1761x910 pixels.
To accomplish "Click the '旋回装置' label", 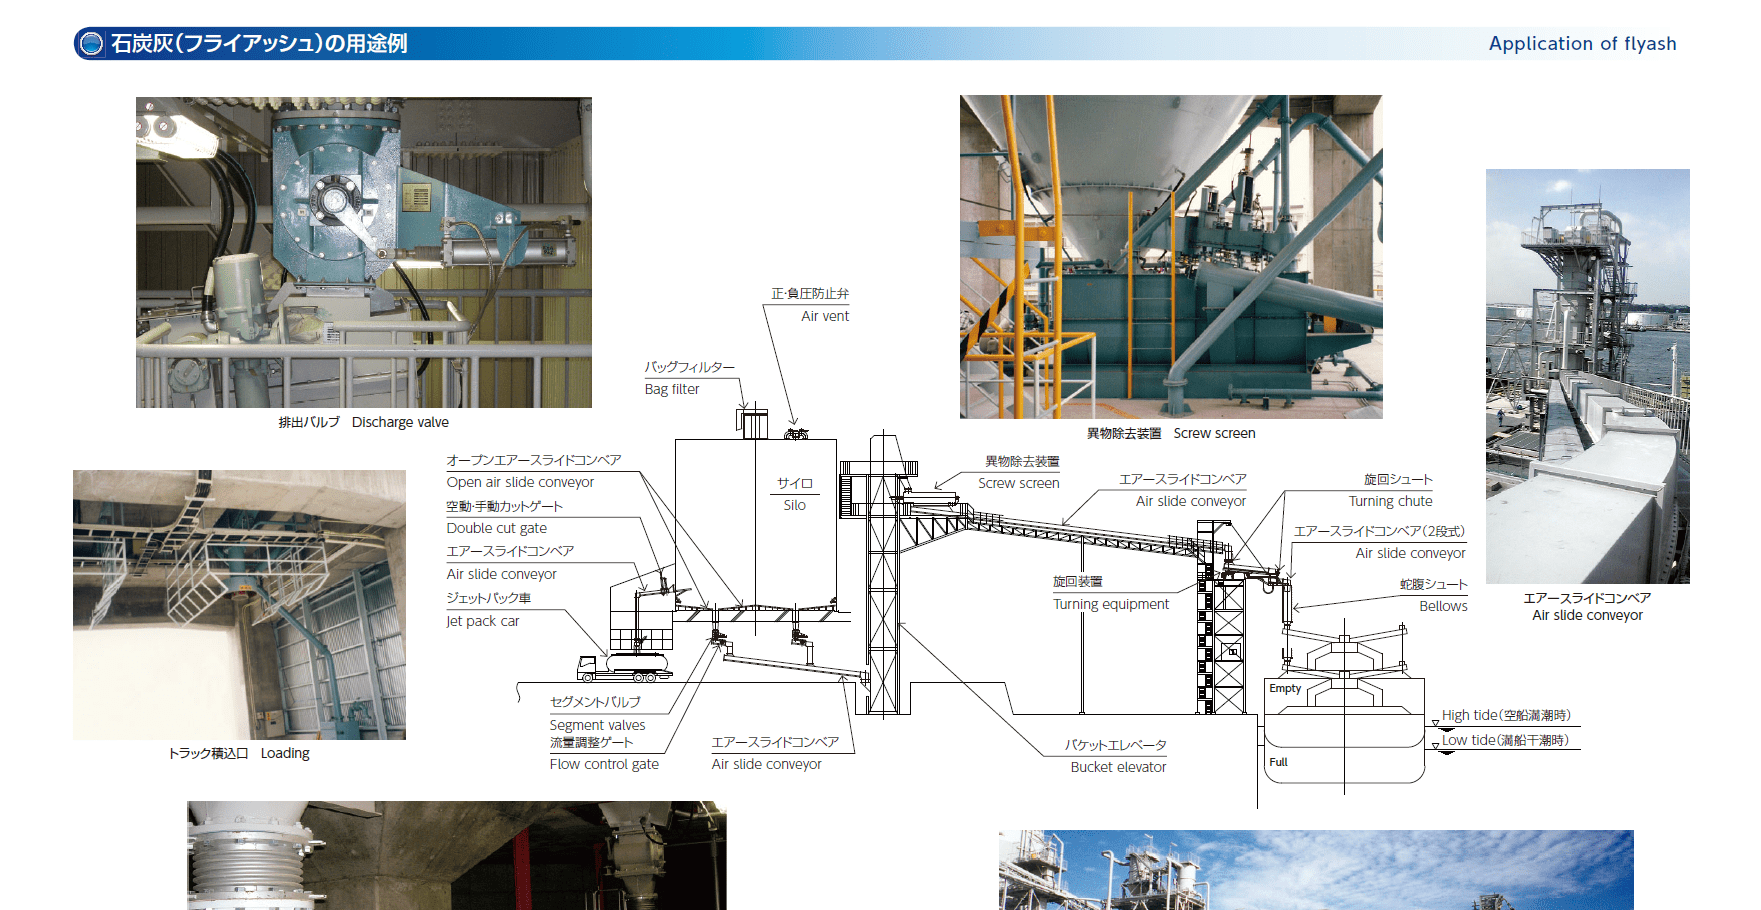I will pos(1078,581).
